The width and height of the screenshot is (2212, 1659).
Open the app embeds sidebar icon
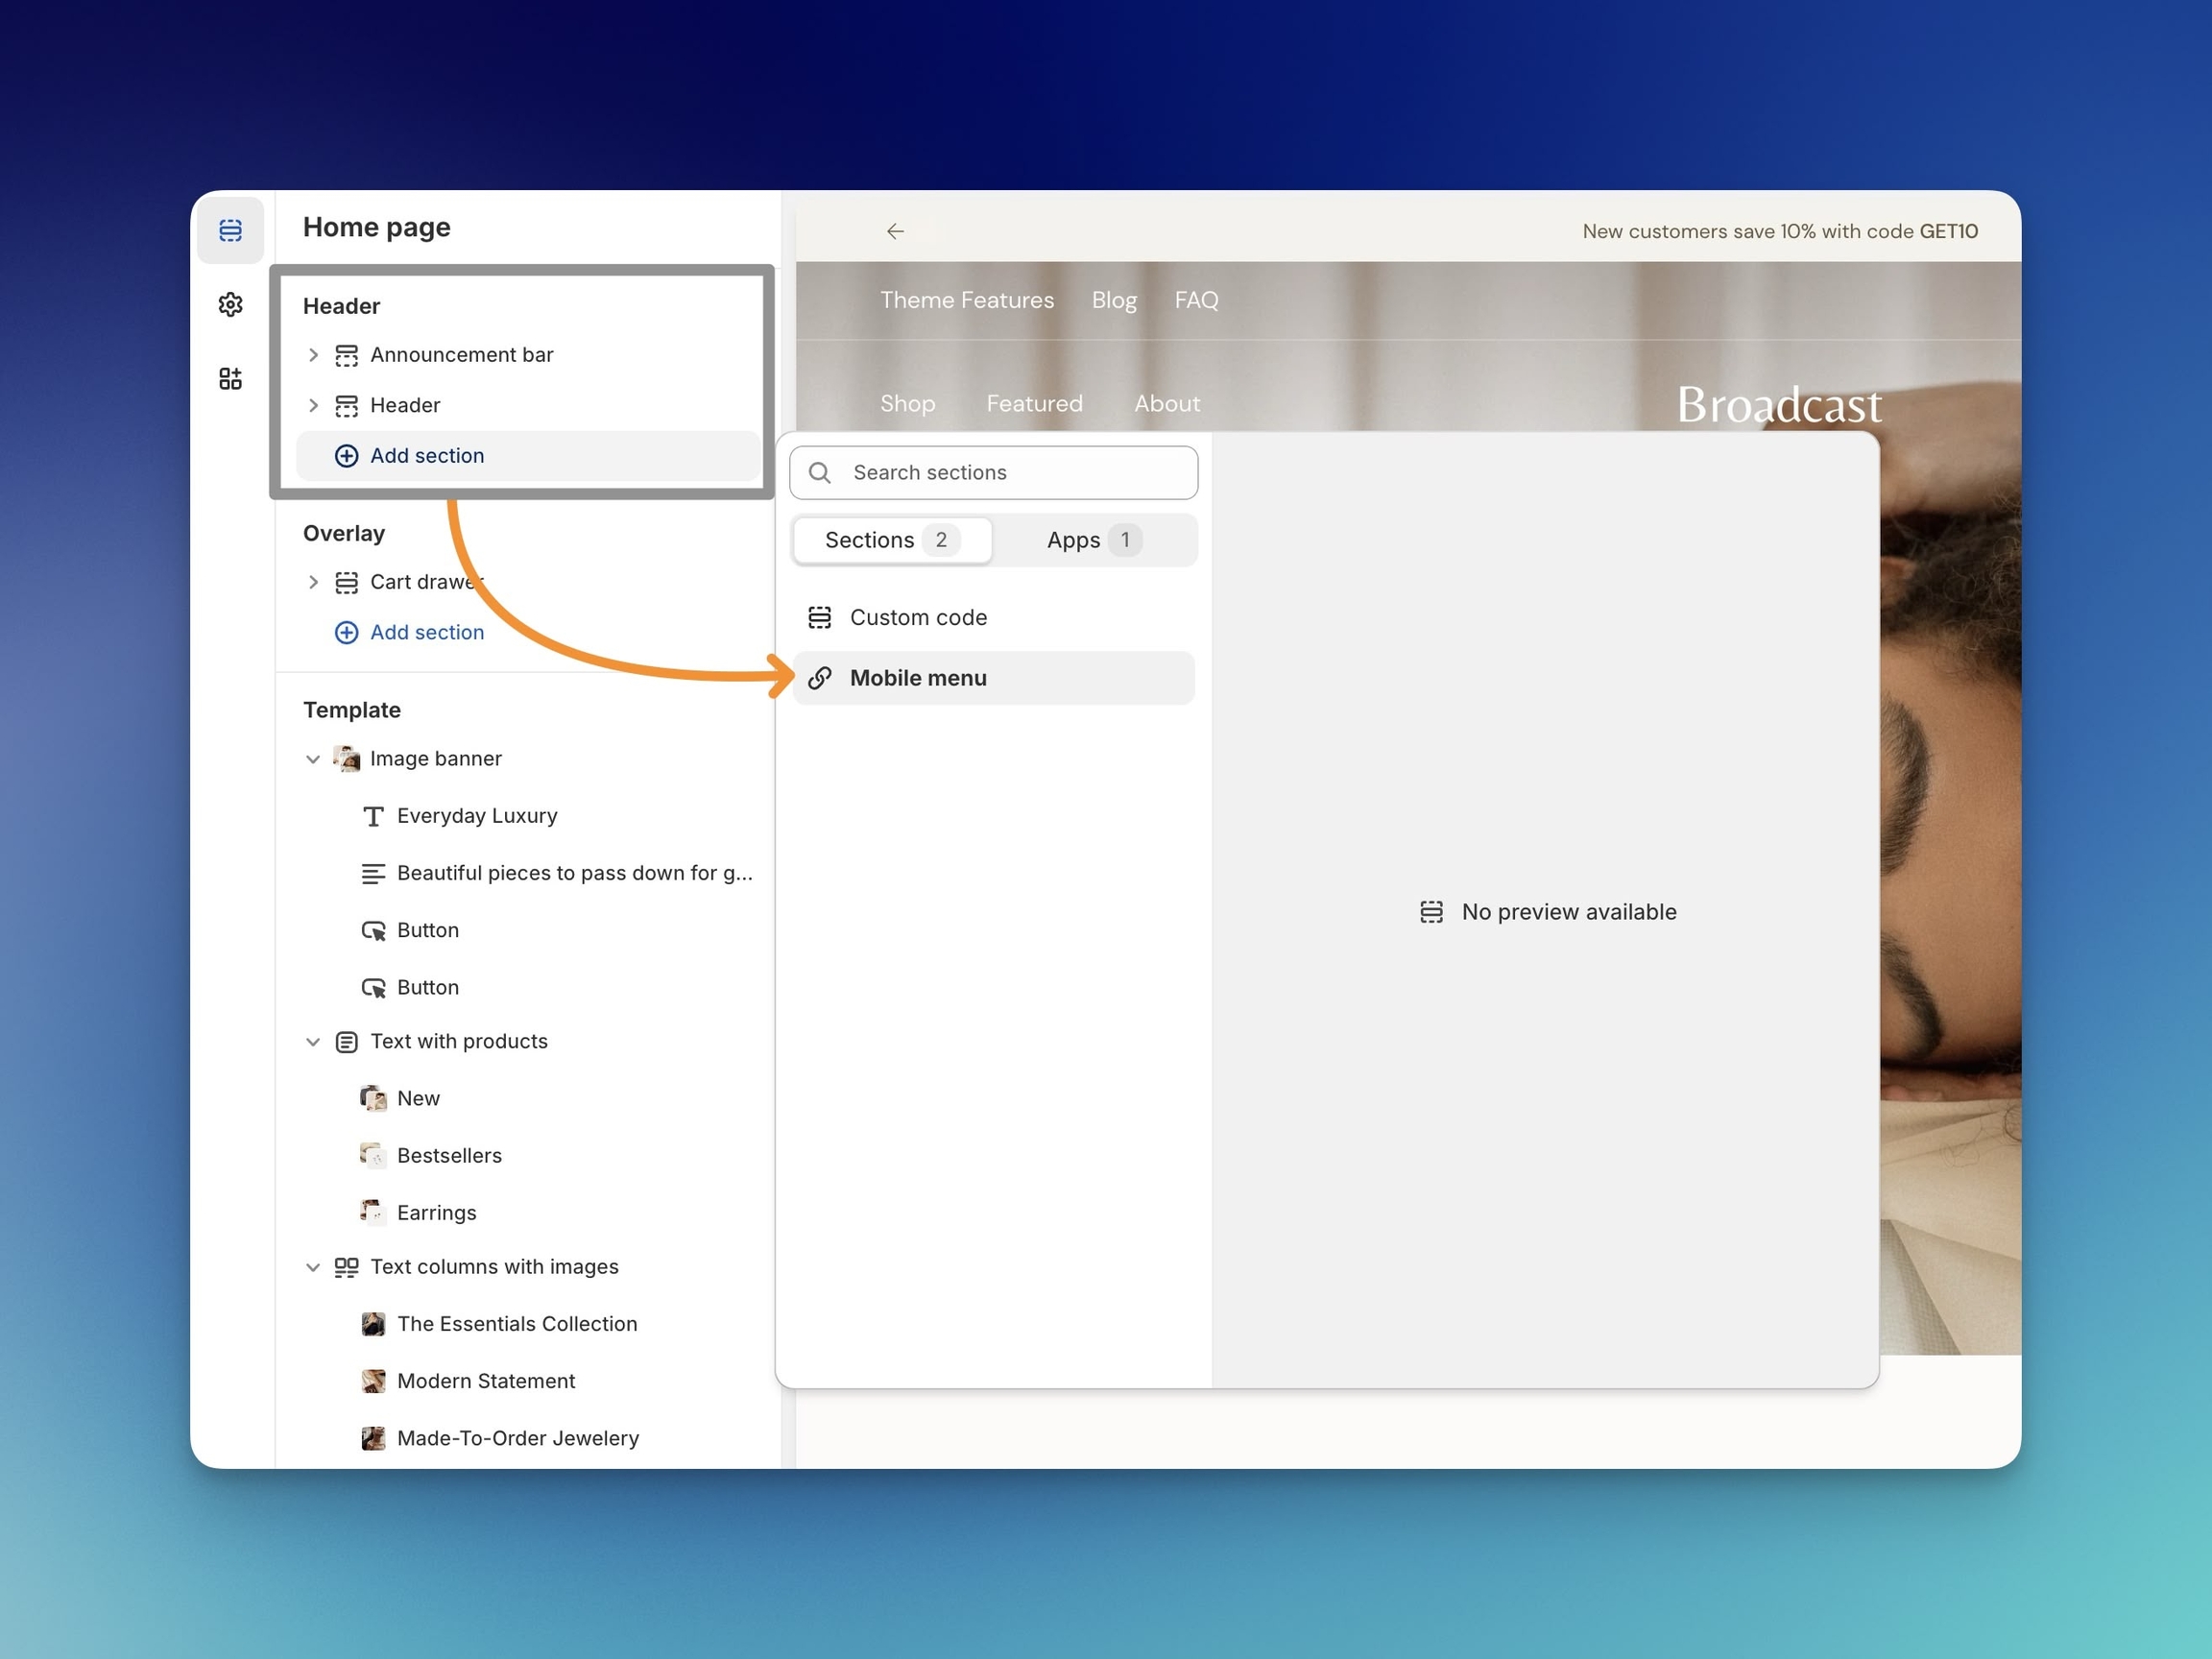coord(230,378)
